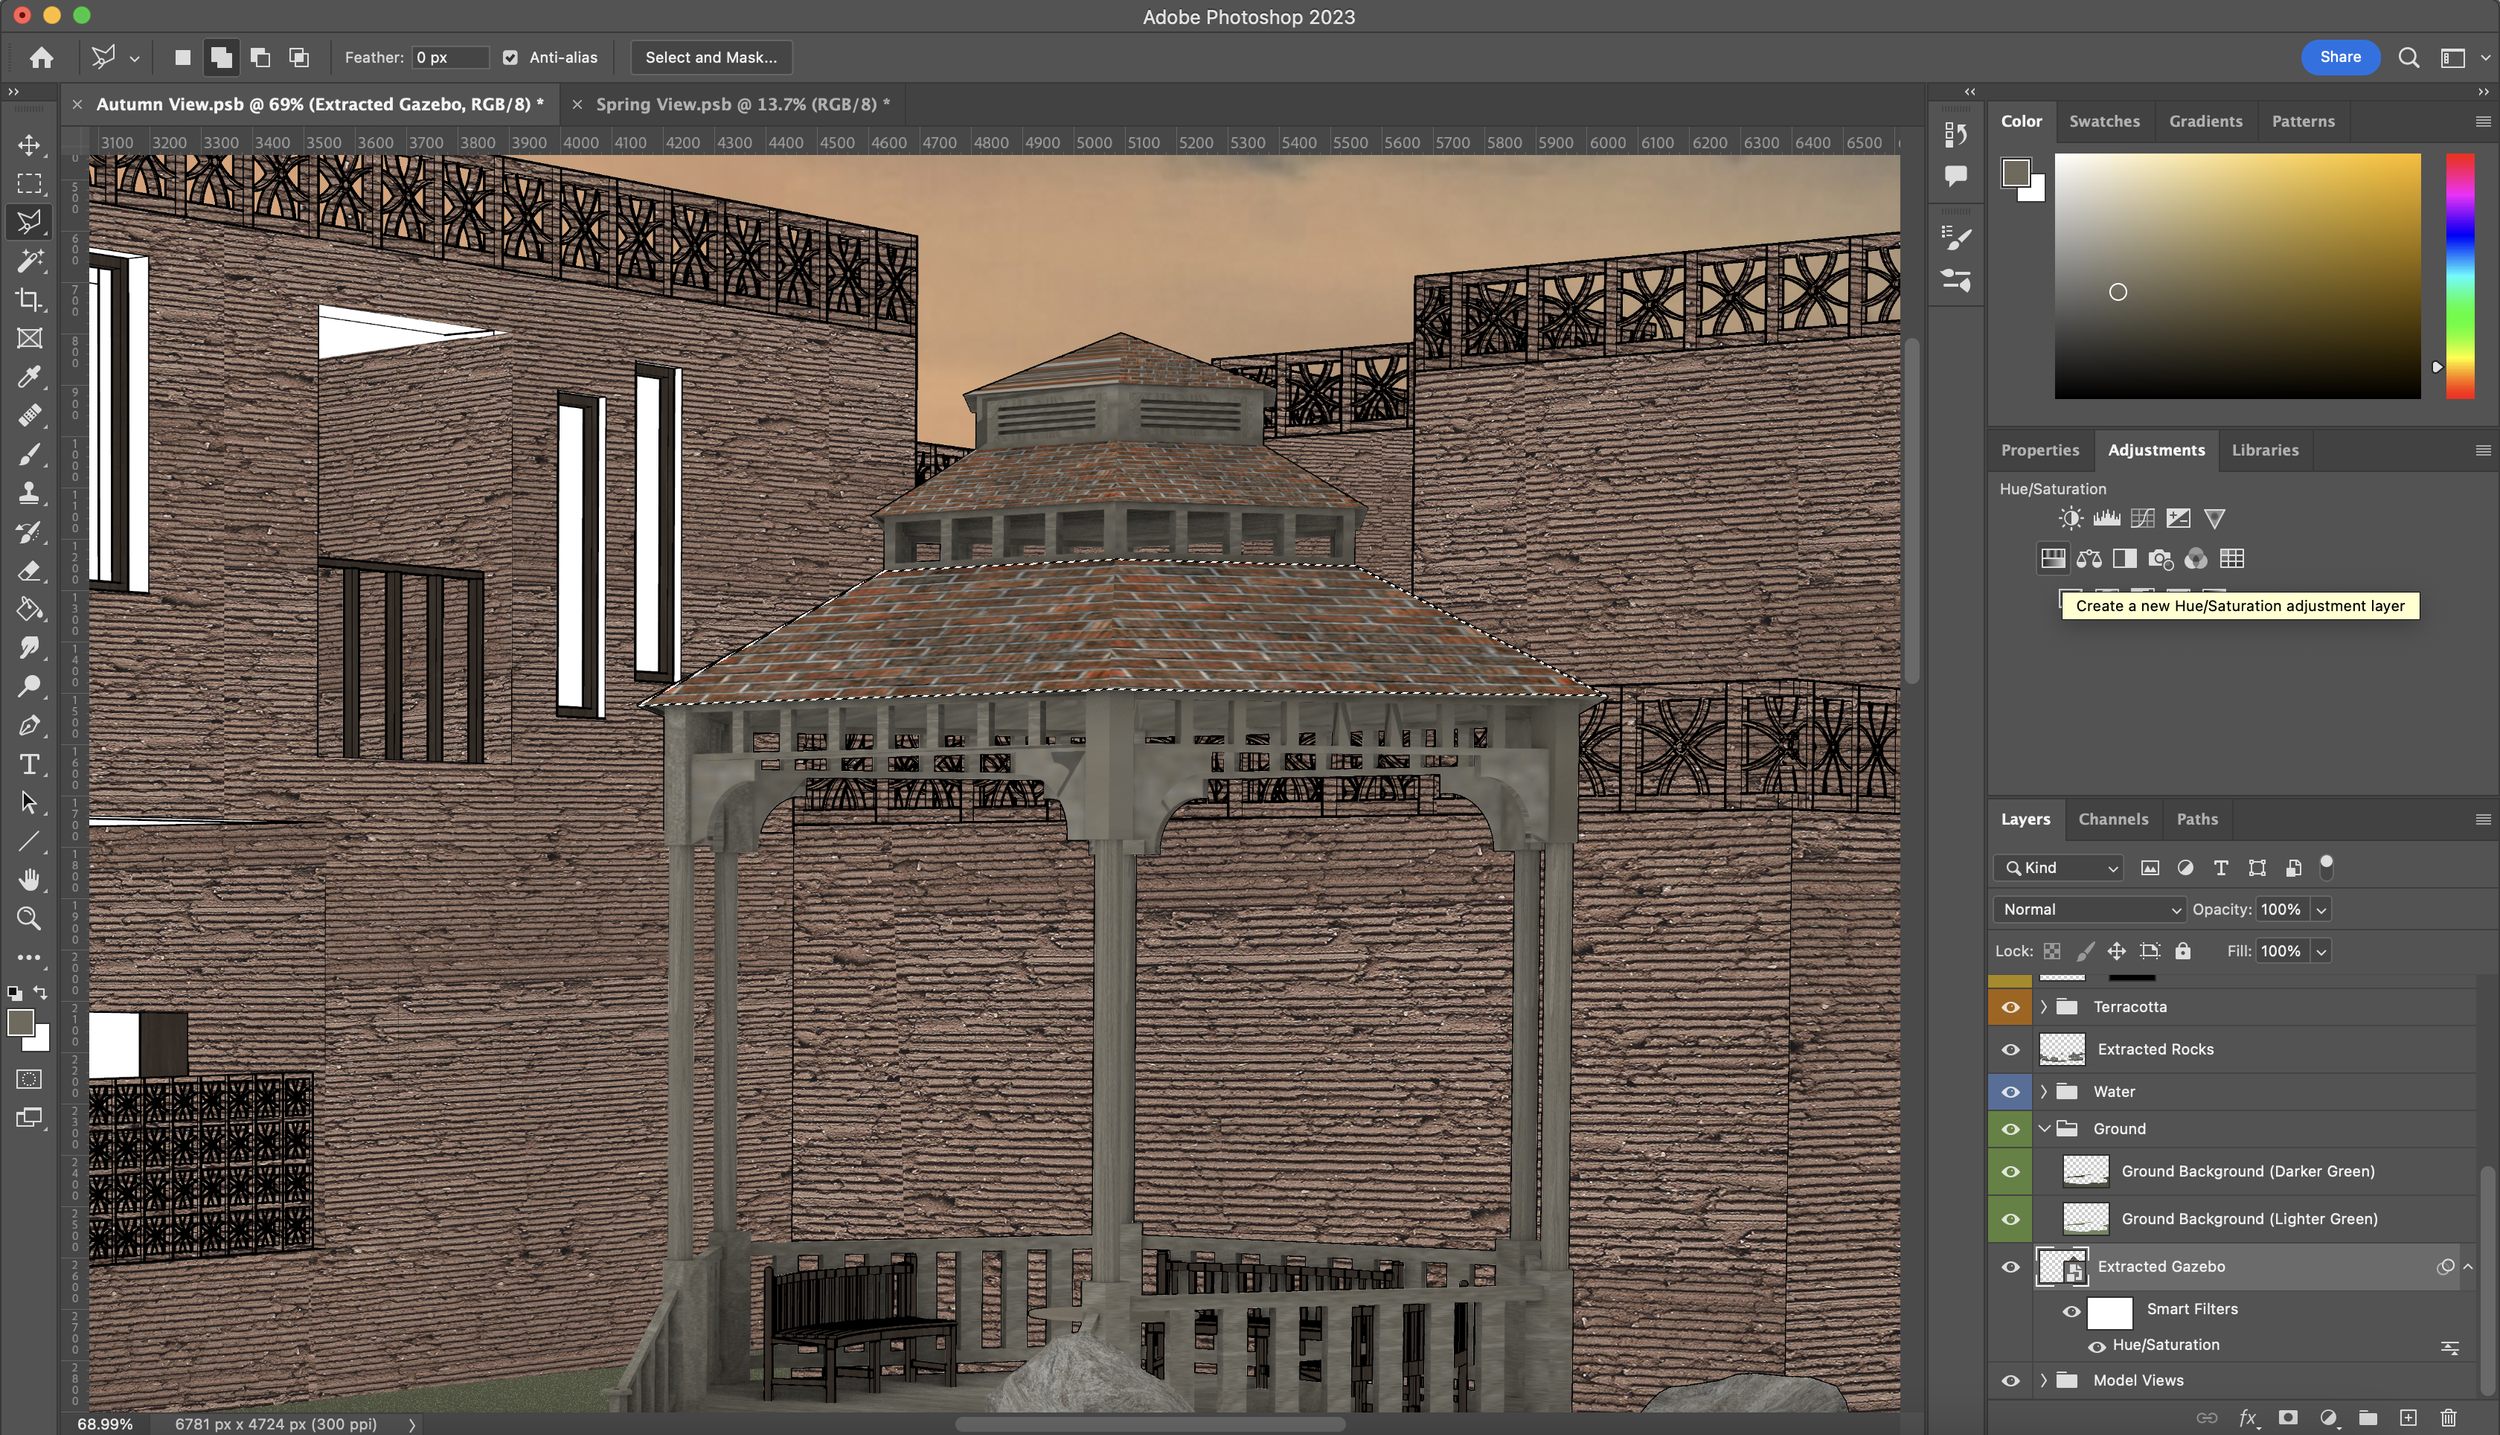
Task: Select the Hand tool
Action: (x=29, y=880)
